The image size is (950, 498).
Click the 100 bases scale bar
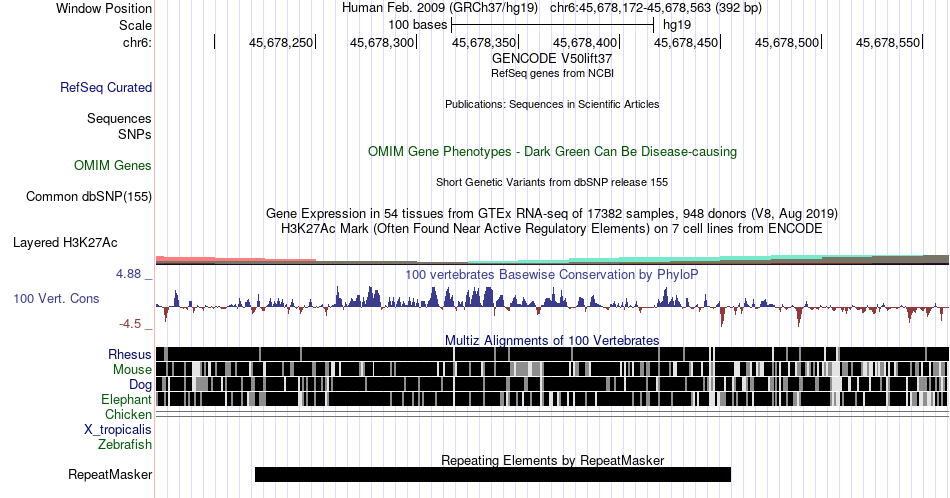pyautogui.click(x=553, y=25)
